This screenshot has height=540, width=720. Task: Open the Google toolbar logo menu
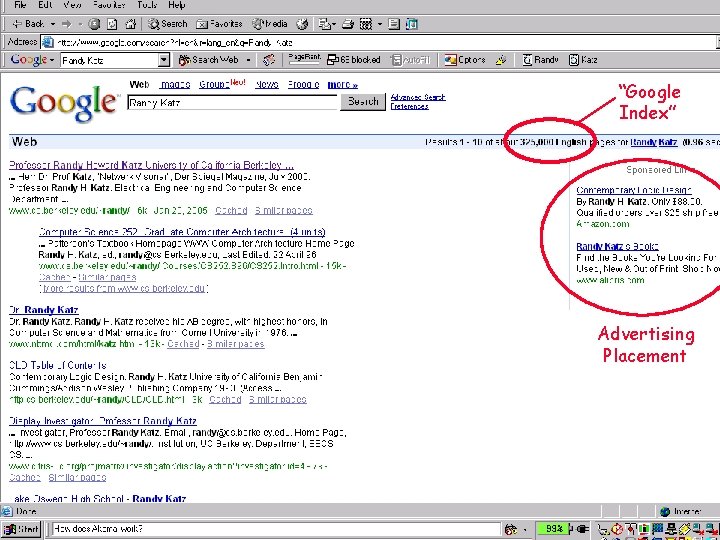point(32,60)
